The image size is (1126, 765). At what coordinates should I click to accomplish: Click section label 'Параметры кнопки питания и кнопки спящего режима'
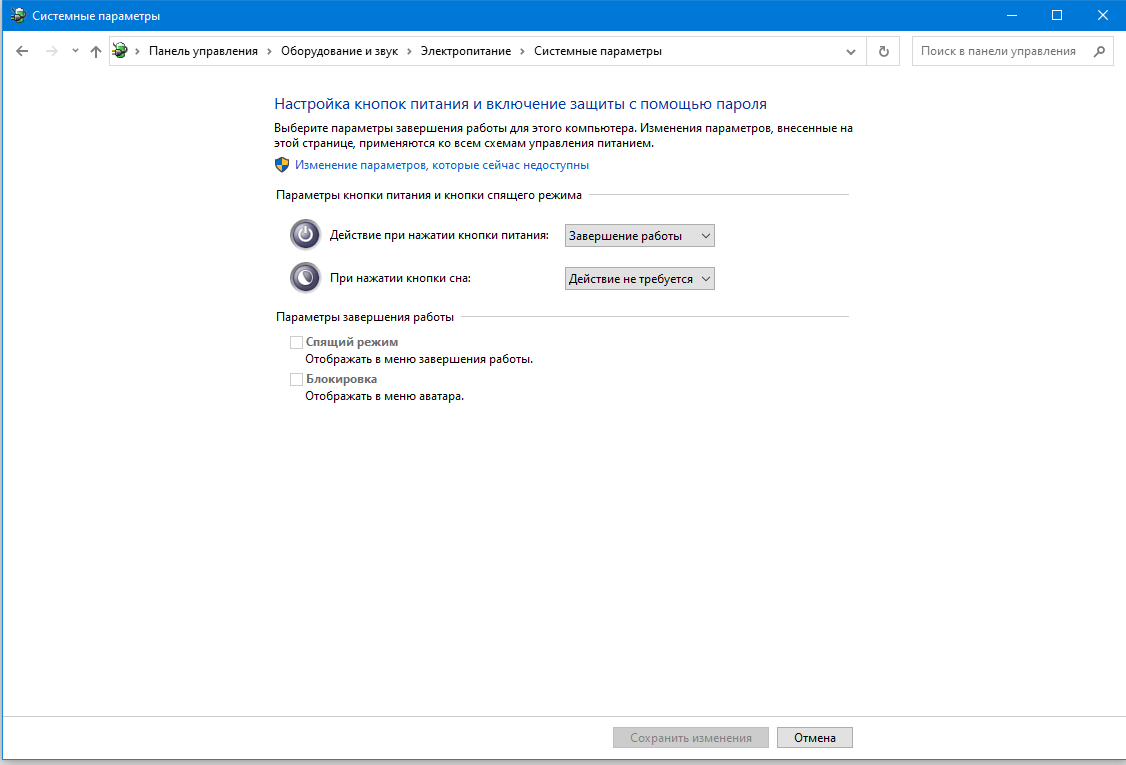coord(429,195)
